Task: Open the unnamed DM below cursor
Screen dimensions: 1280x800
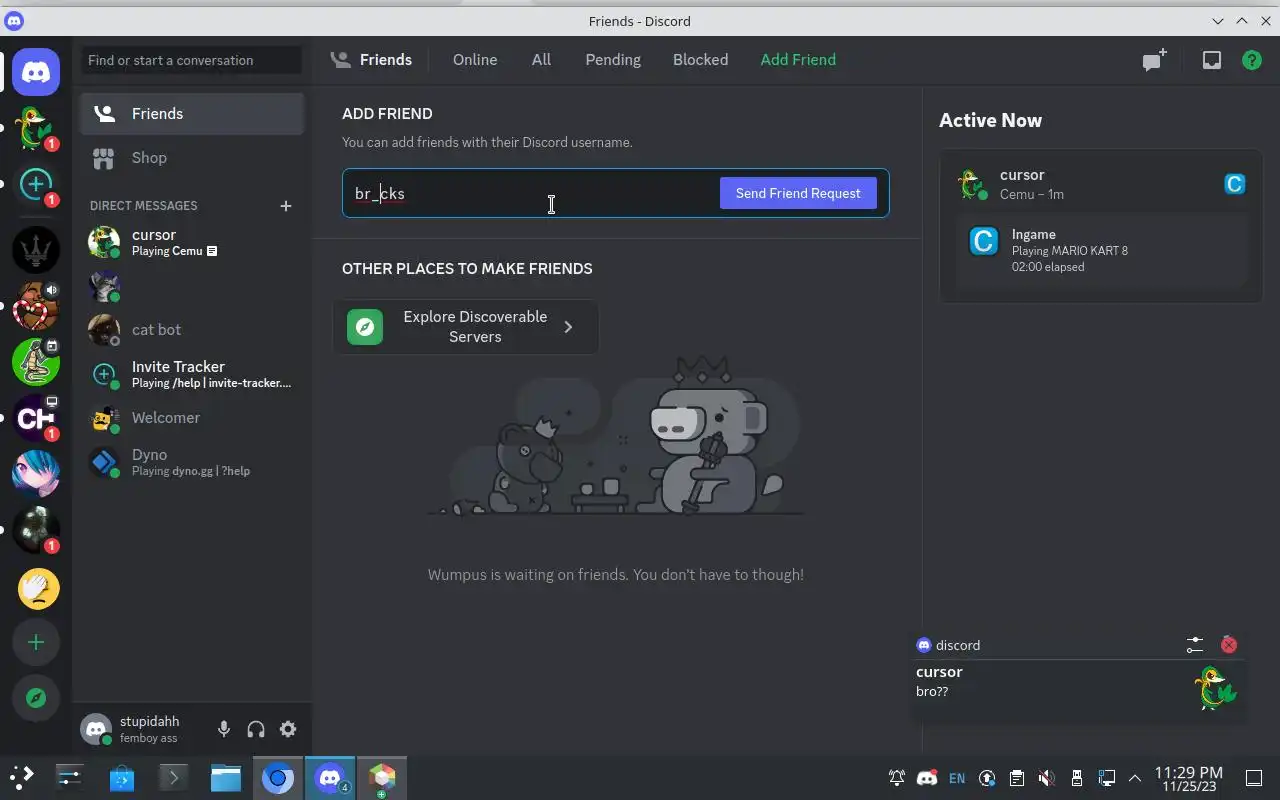Action: [x=192, y=286]
